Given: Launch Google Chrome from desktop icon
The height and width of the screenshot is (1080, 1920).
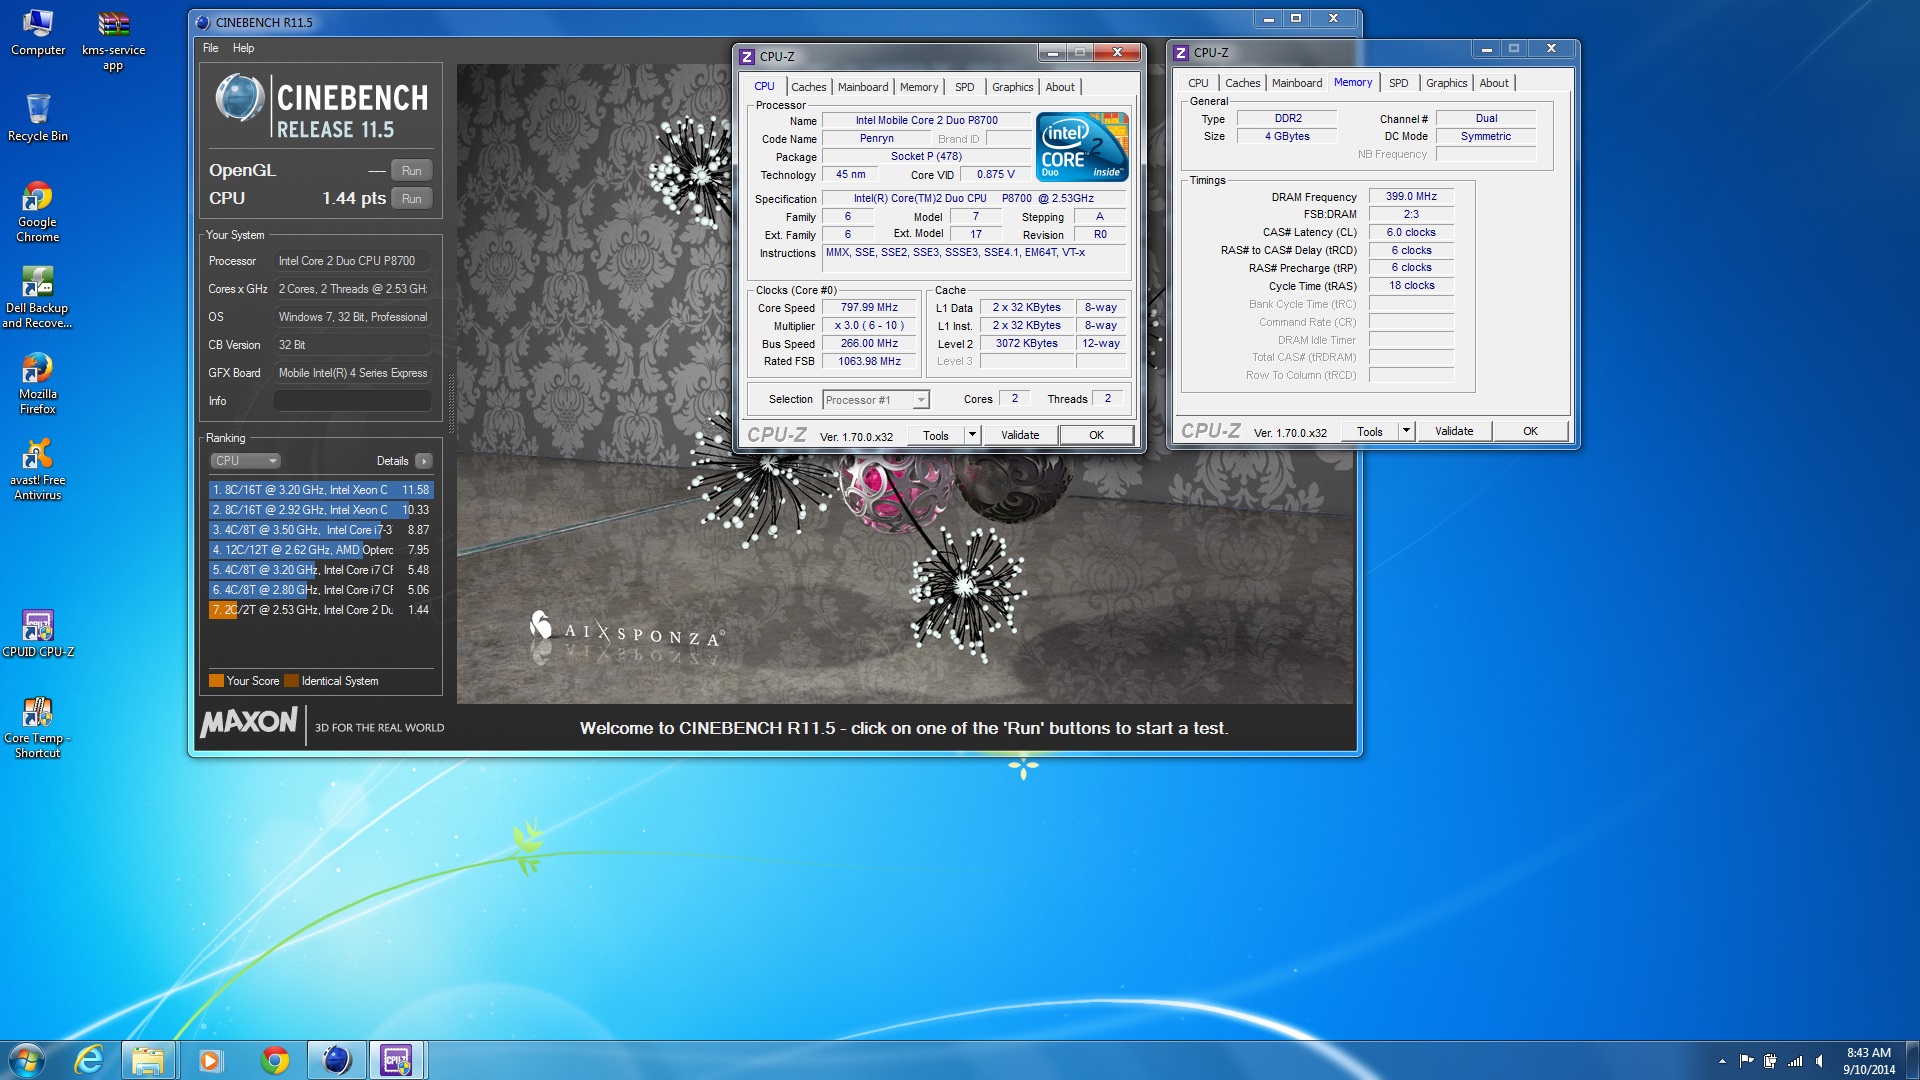Looking at the screenshot, I should pos(37,212).
